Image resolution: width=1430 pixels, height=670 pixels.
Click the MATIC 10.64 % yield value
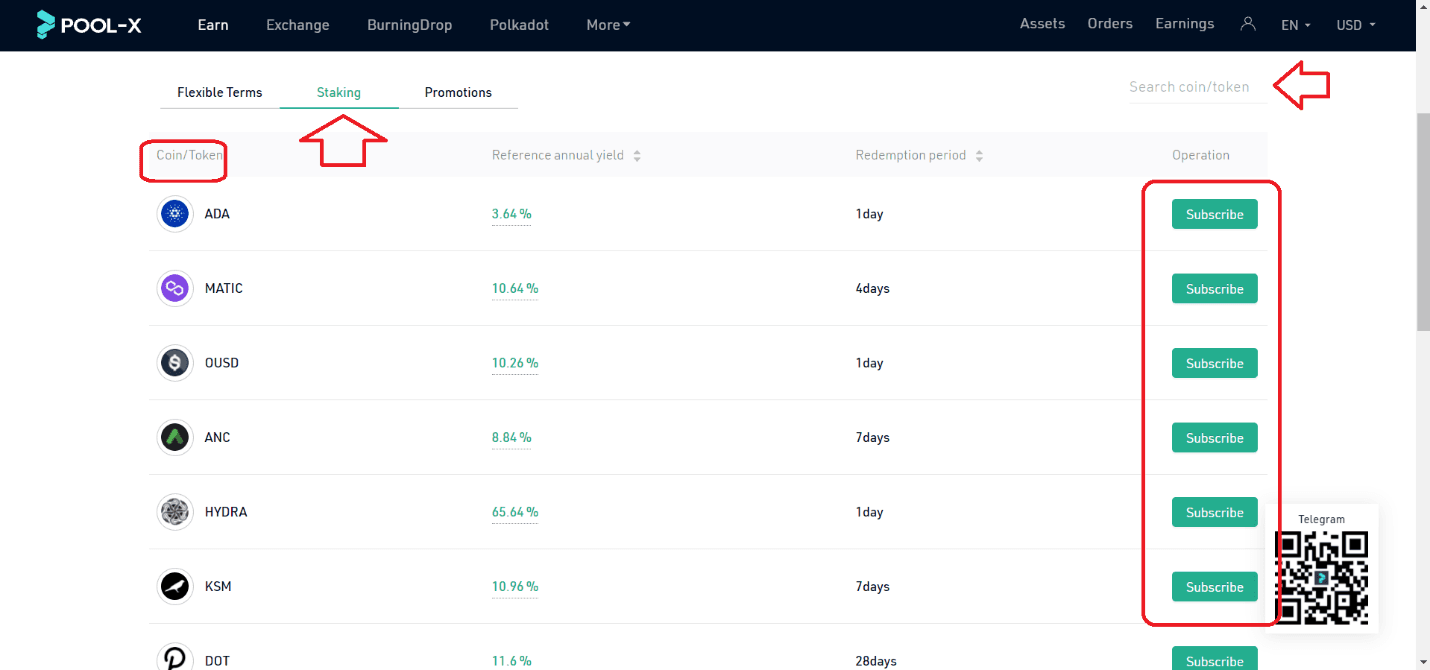[x=515, y=288]
